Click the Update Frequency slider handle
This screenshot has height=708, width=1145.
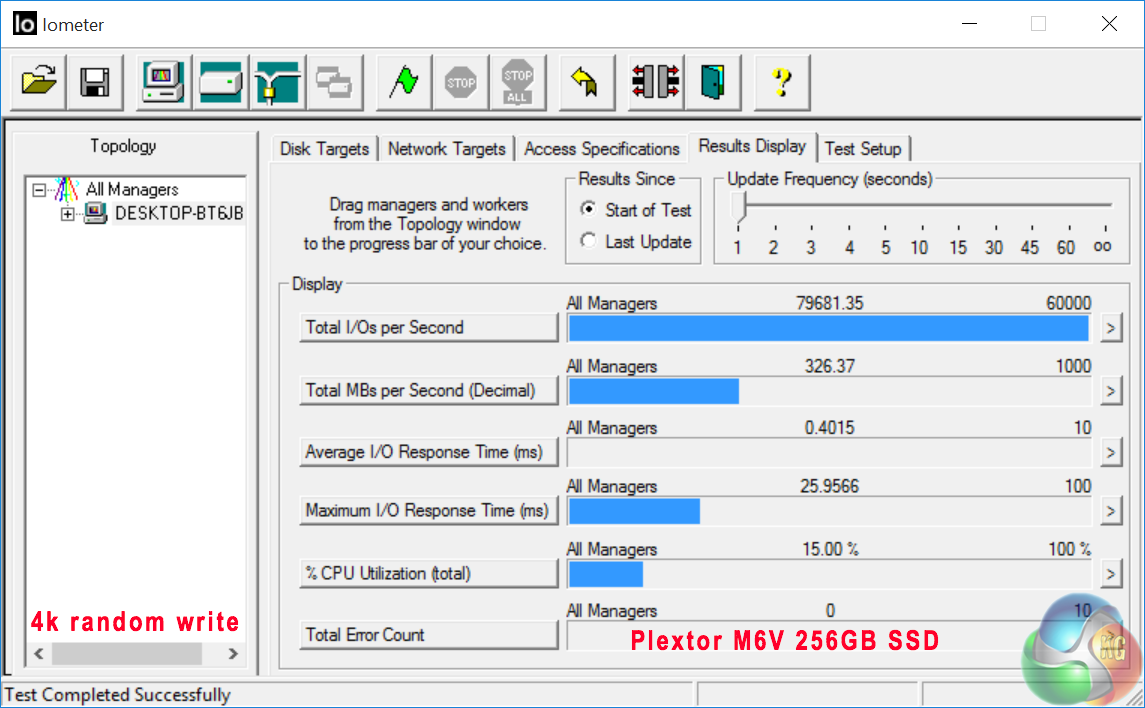click(x=739, y=208)
